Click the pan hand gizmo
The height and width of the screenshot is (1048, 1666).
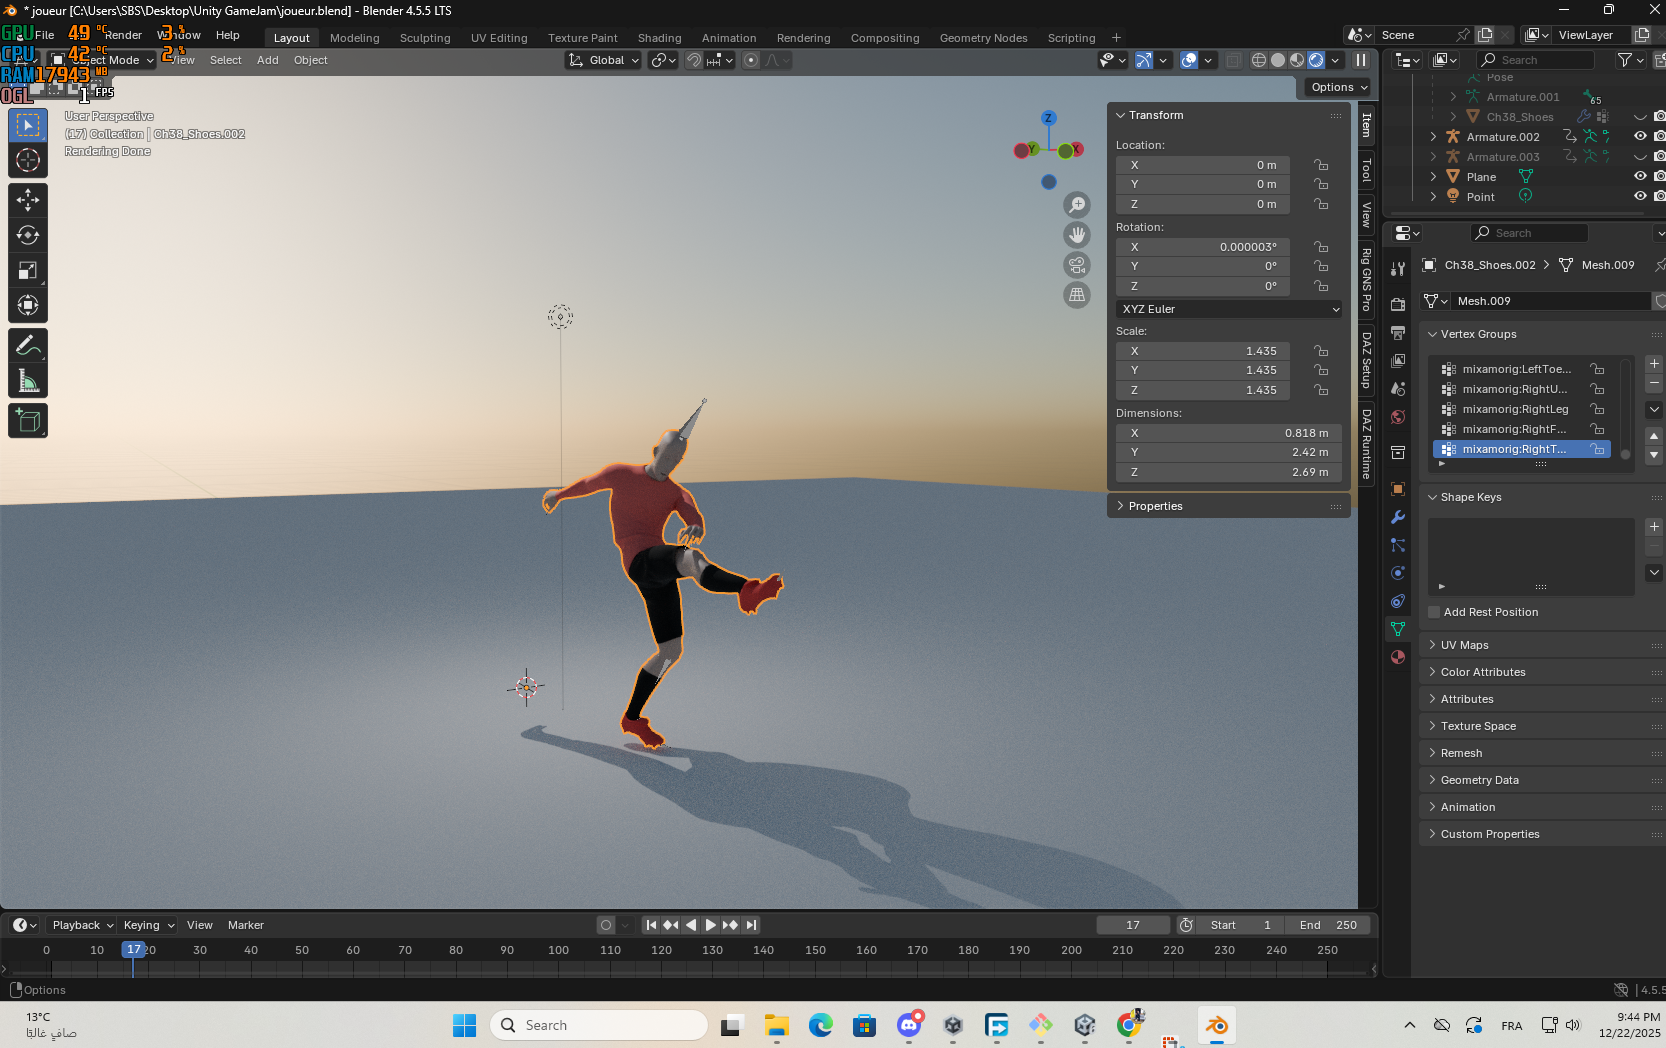[1077, 235]
